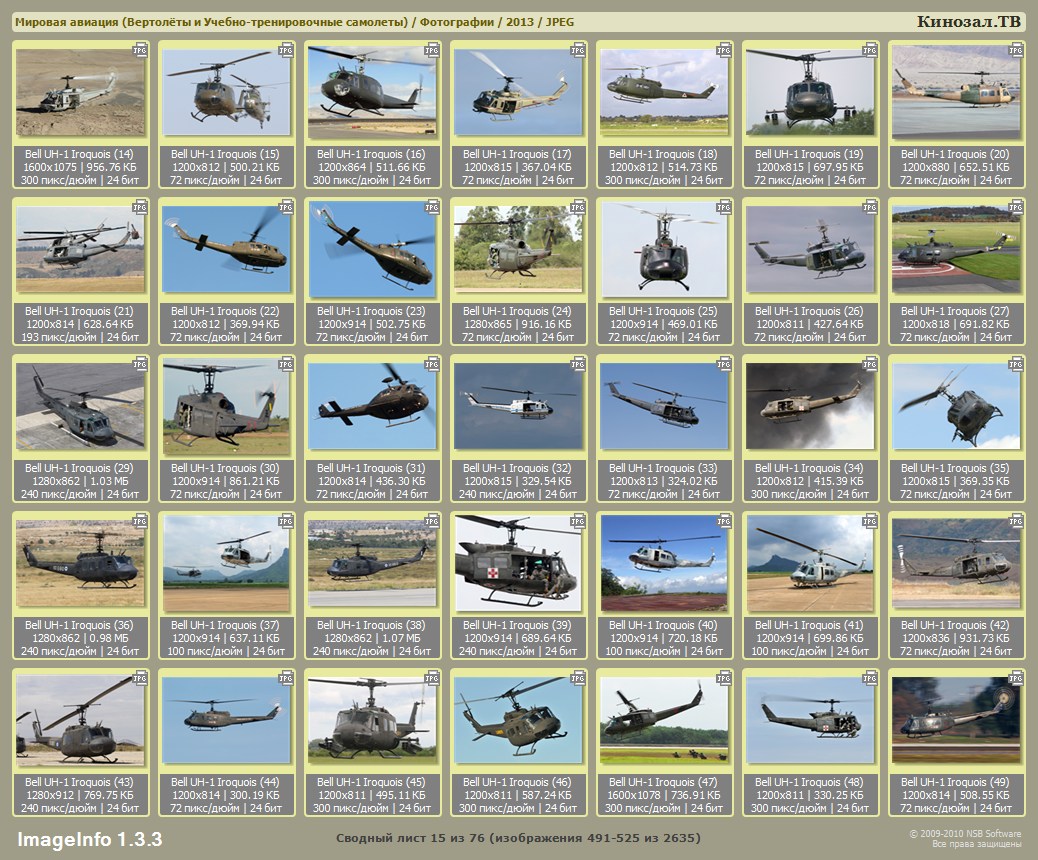
Task: Select the Bell UH-1 Iroquois (23) photo
Action: click(372, 250)
